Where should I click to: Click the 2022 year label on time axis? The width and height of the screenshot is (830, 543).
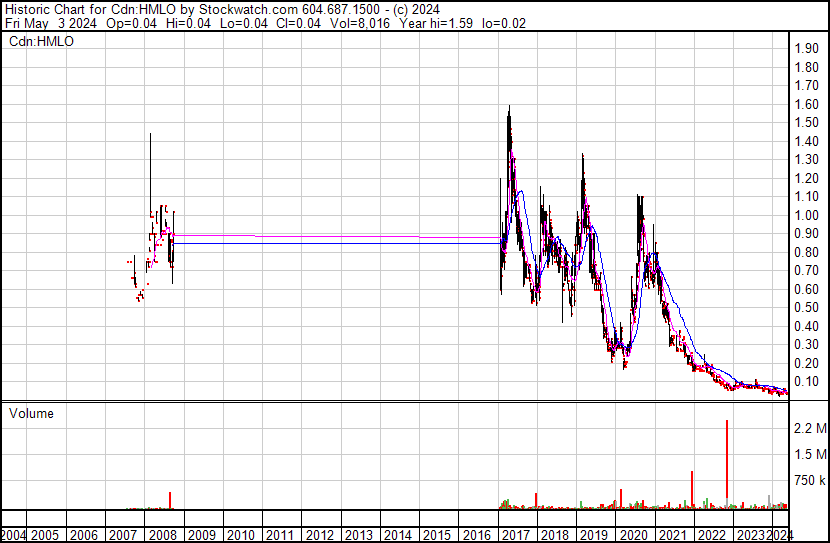712,535
